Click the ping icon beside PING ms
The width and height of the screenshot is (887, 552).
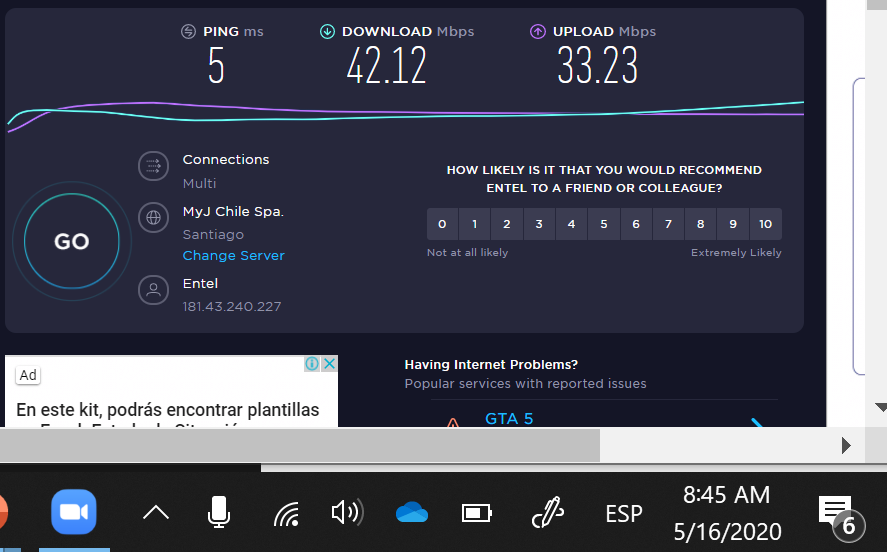(188, 32)
